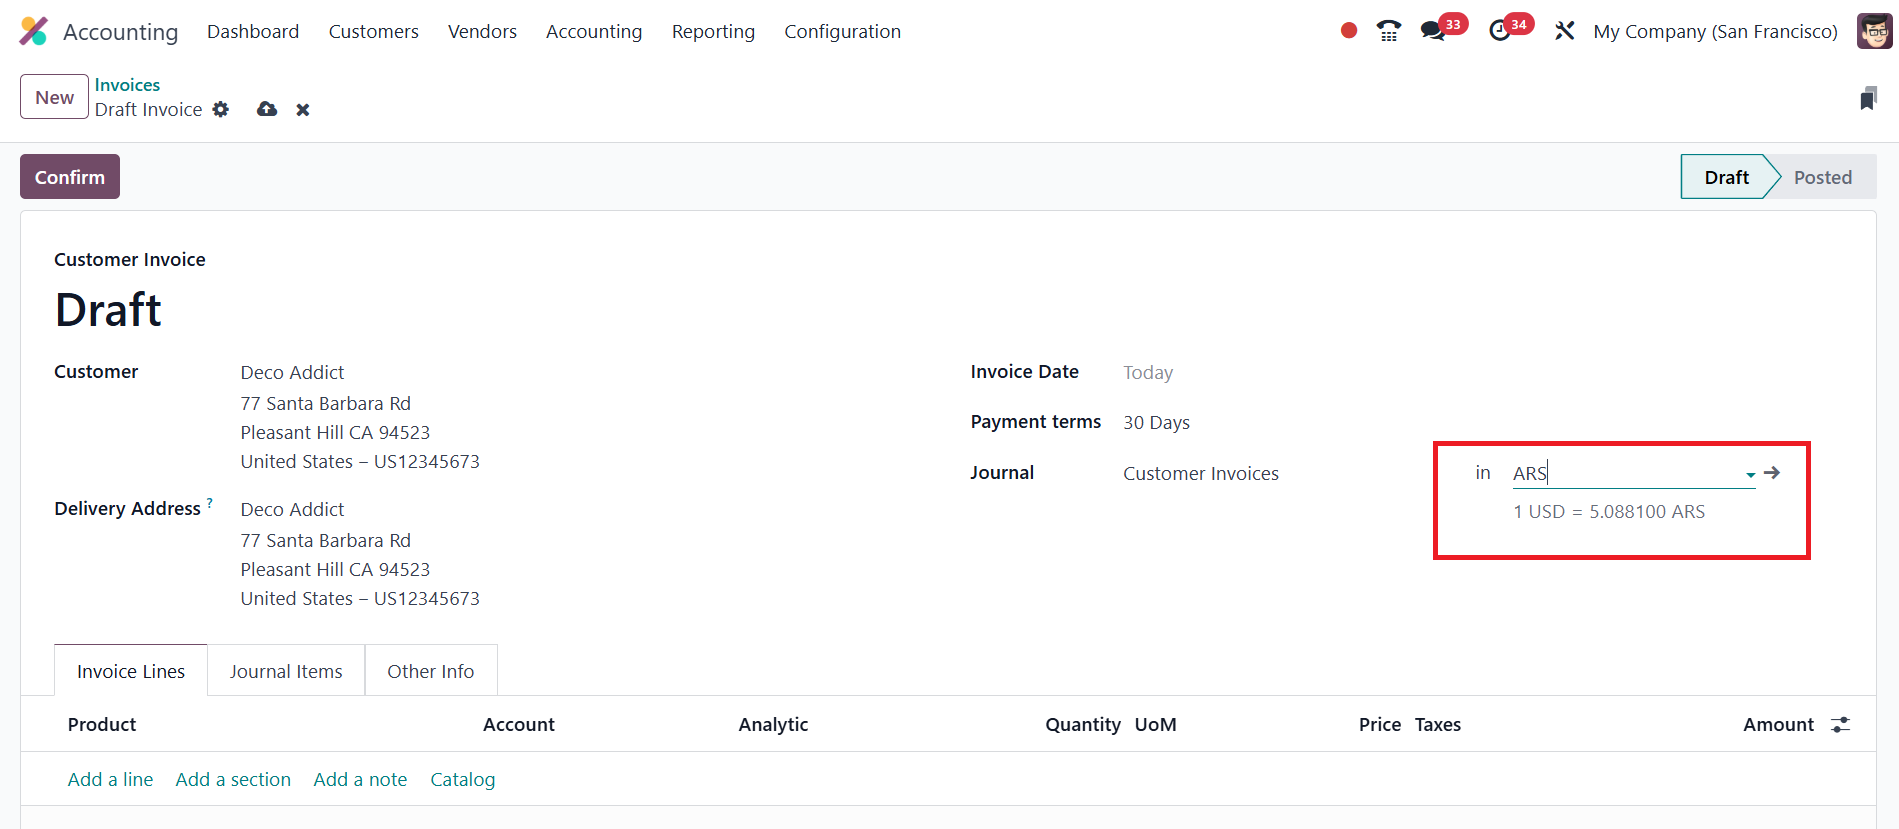This screenshot has width=1899, height=829.
Task: Discard changes with the X icon
Action: click(x=303, y=110)
